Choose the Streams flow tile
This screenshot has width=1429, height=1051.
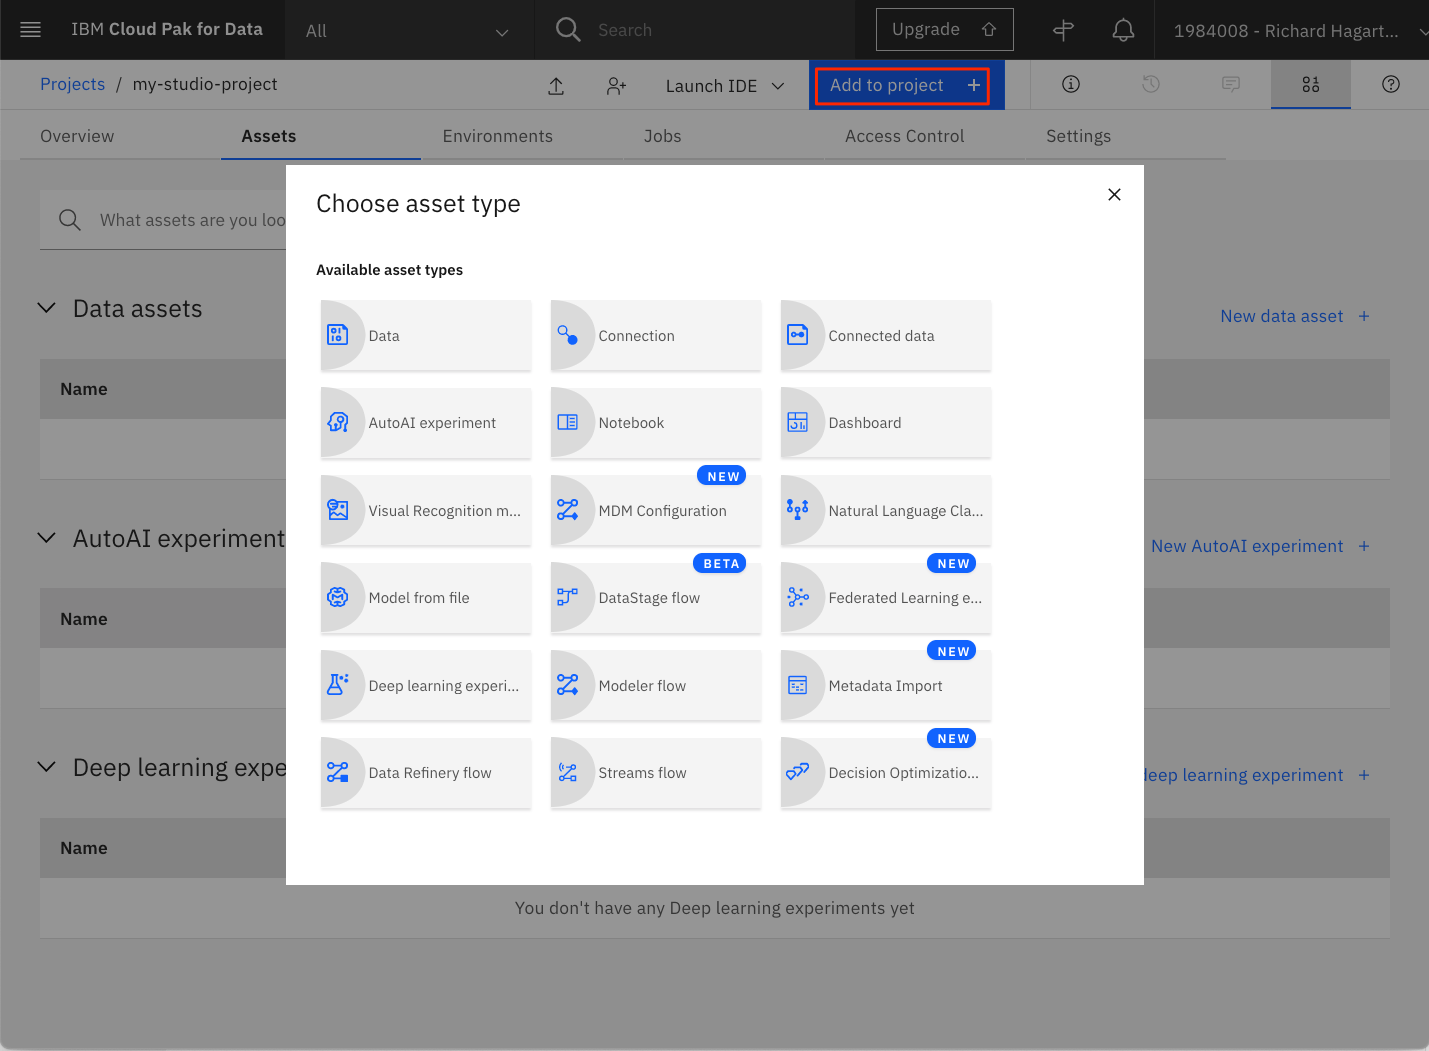(x=656, y=773)
